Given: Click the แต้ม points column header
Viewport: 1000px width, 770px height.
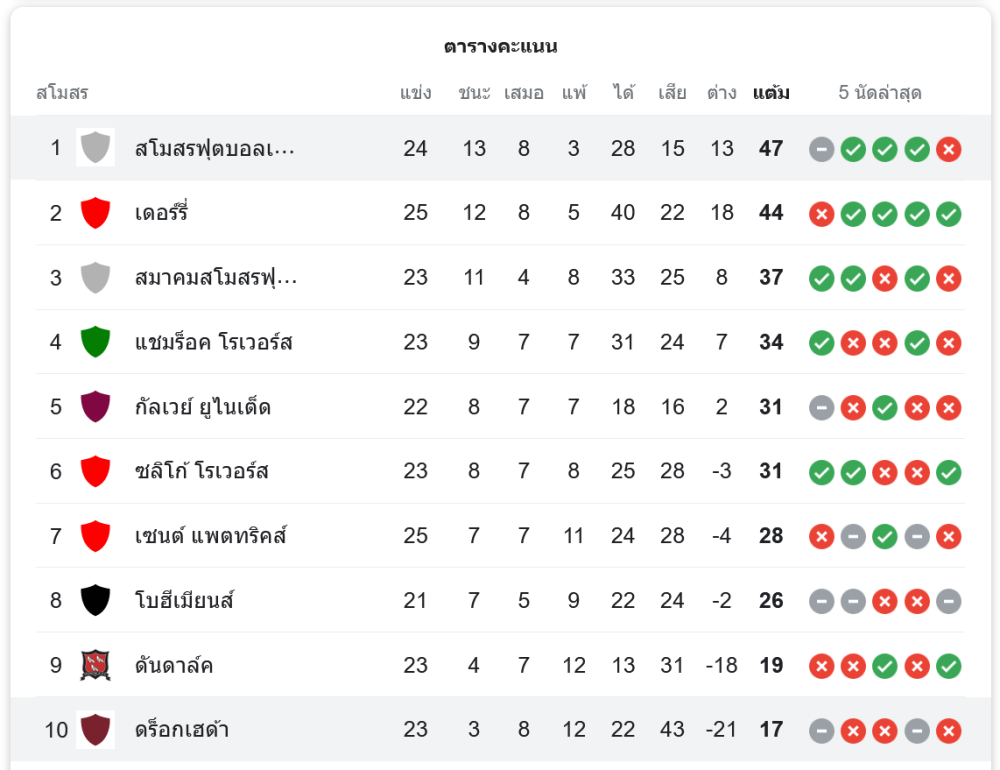Looking at the screenshot, I should click(771, 93).
